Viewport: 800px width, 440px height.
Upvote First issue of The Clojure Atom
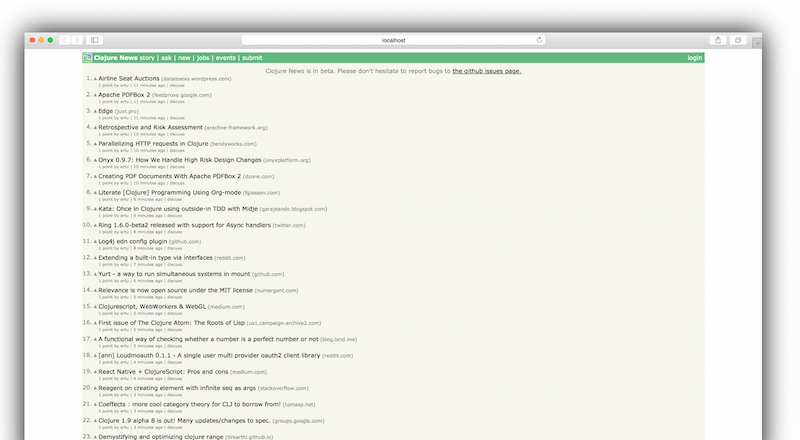(95, 324)
